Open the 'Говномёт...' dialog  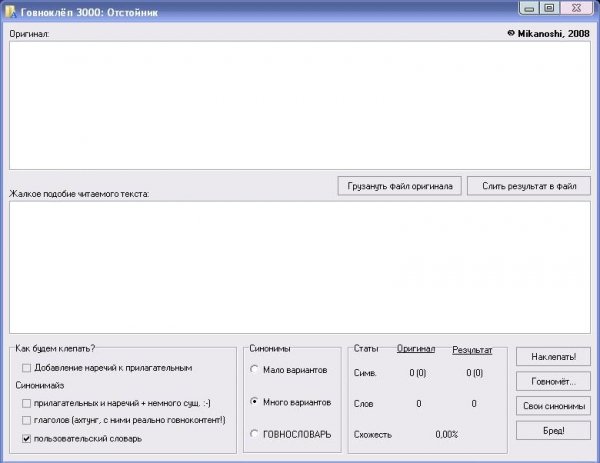point(553,381)
